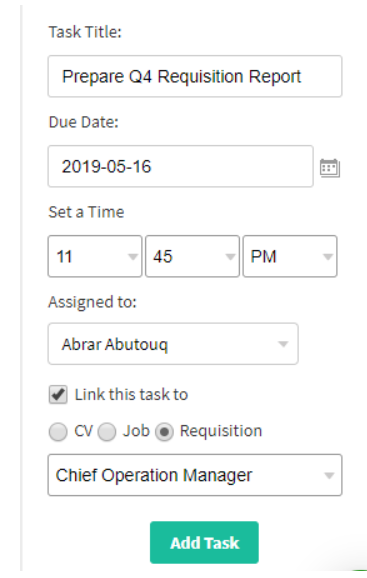Uncheck the Link this task to checkbox
The width and height of the screenshot is (367, 578).
click(58, 394)
